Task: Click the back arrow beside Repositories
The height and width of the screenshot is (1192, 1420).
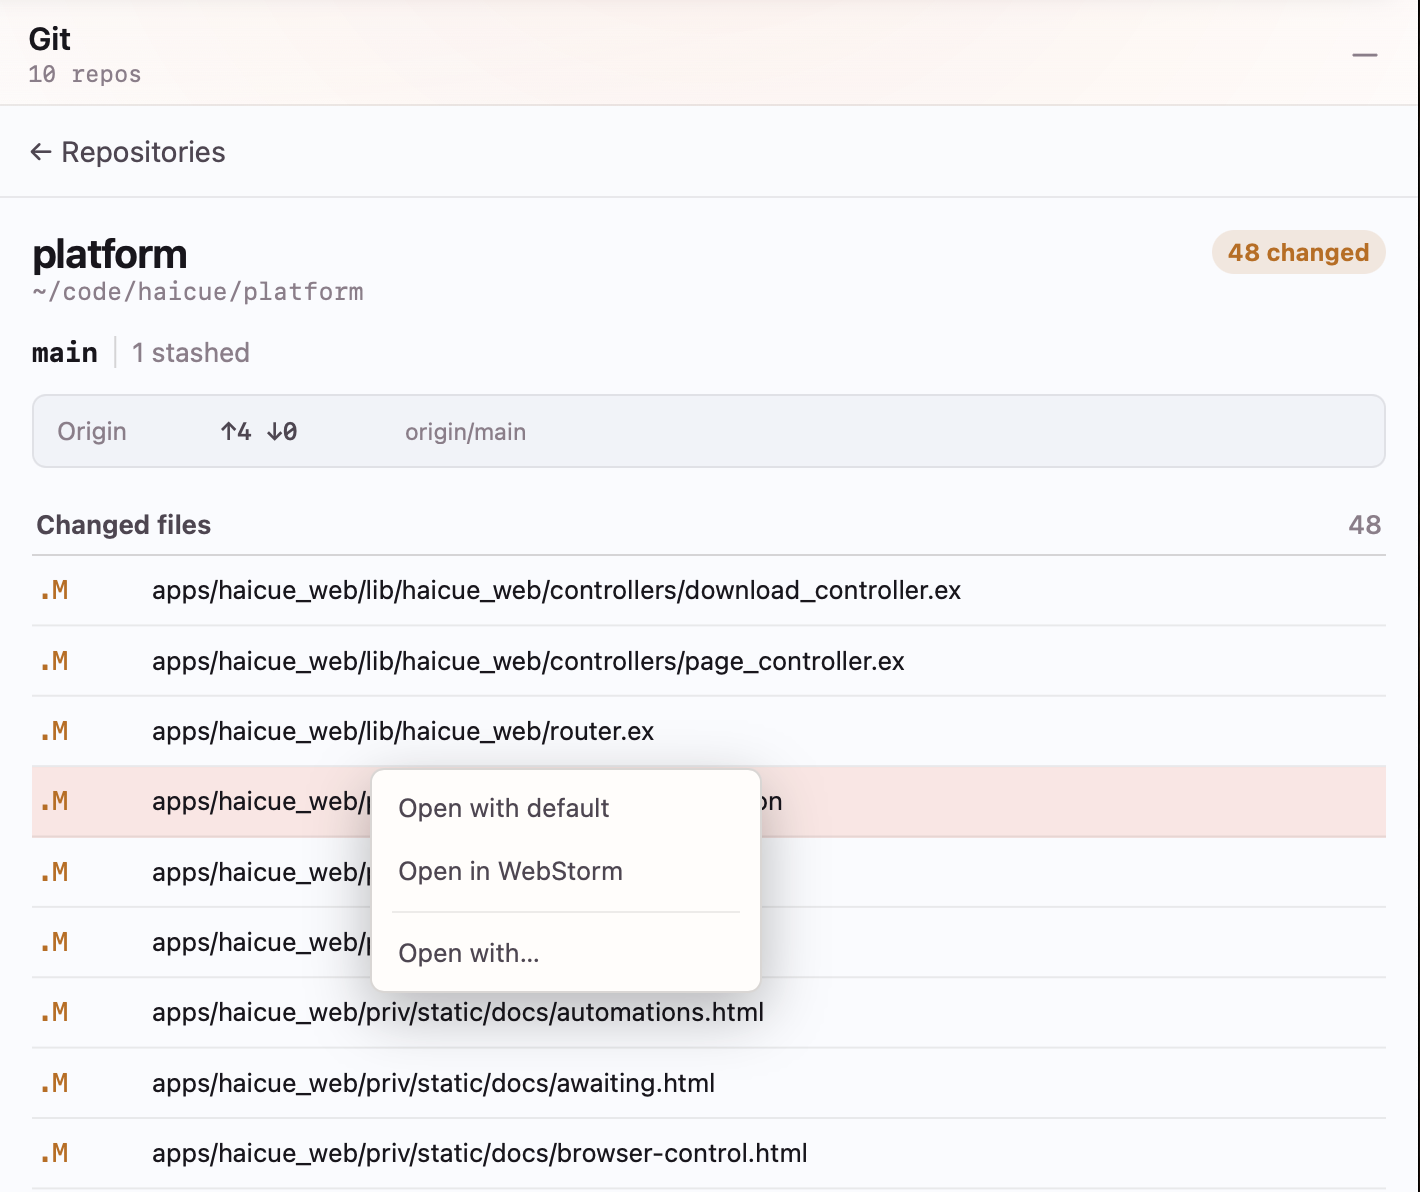Action: [40, 152]
